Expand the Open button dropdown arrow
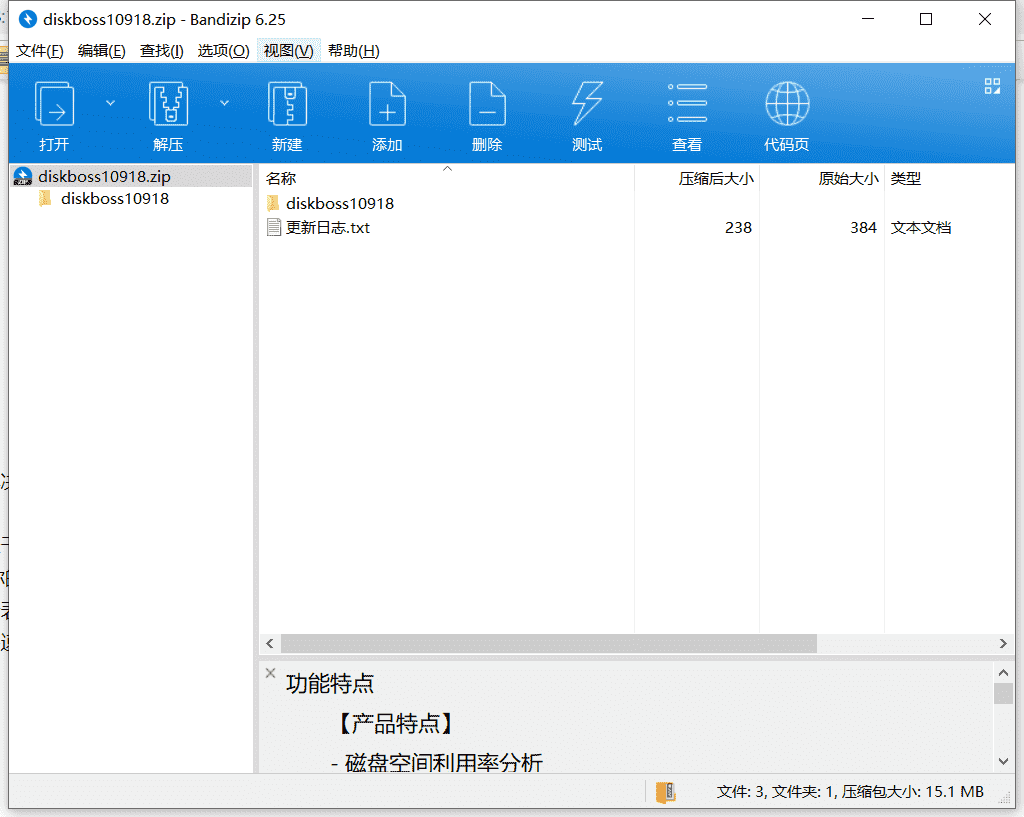This screenshot has width=1024, height=817. click(110, 103)
